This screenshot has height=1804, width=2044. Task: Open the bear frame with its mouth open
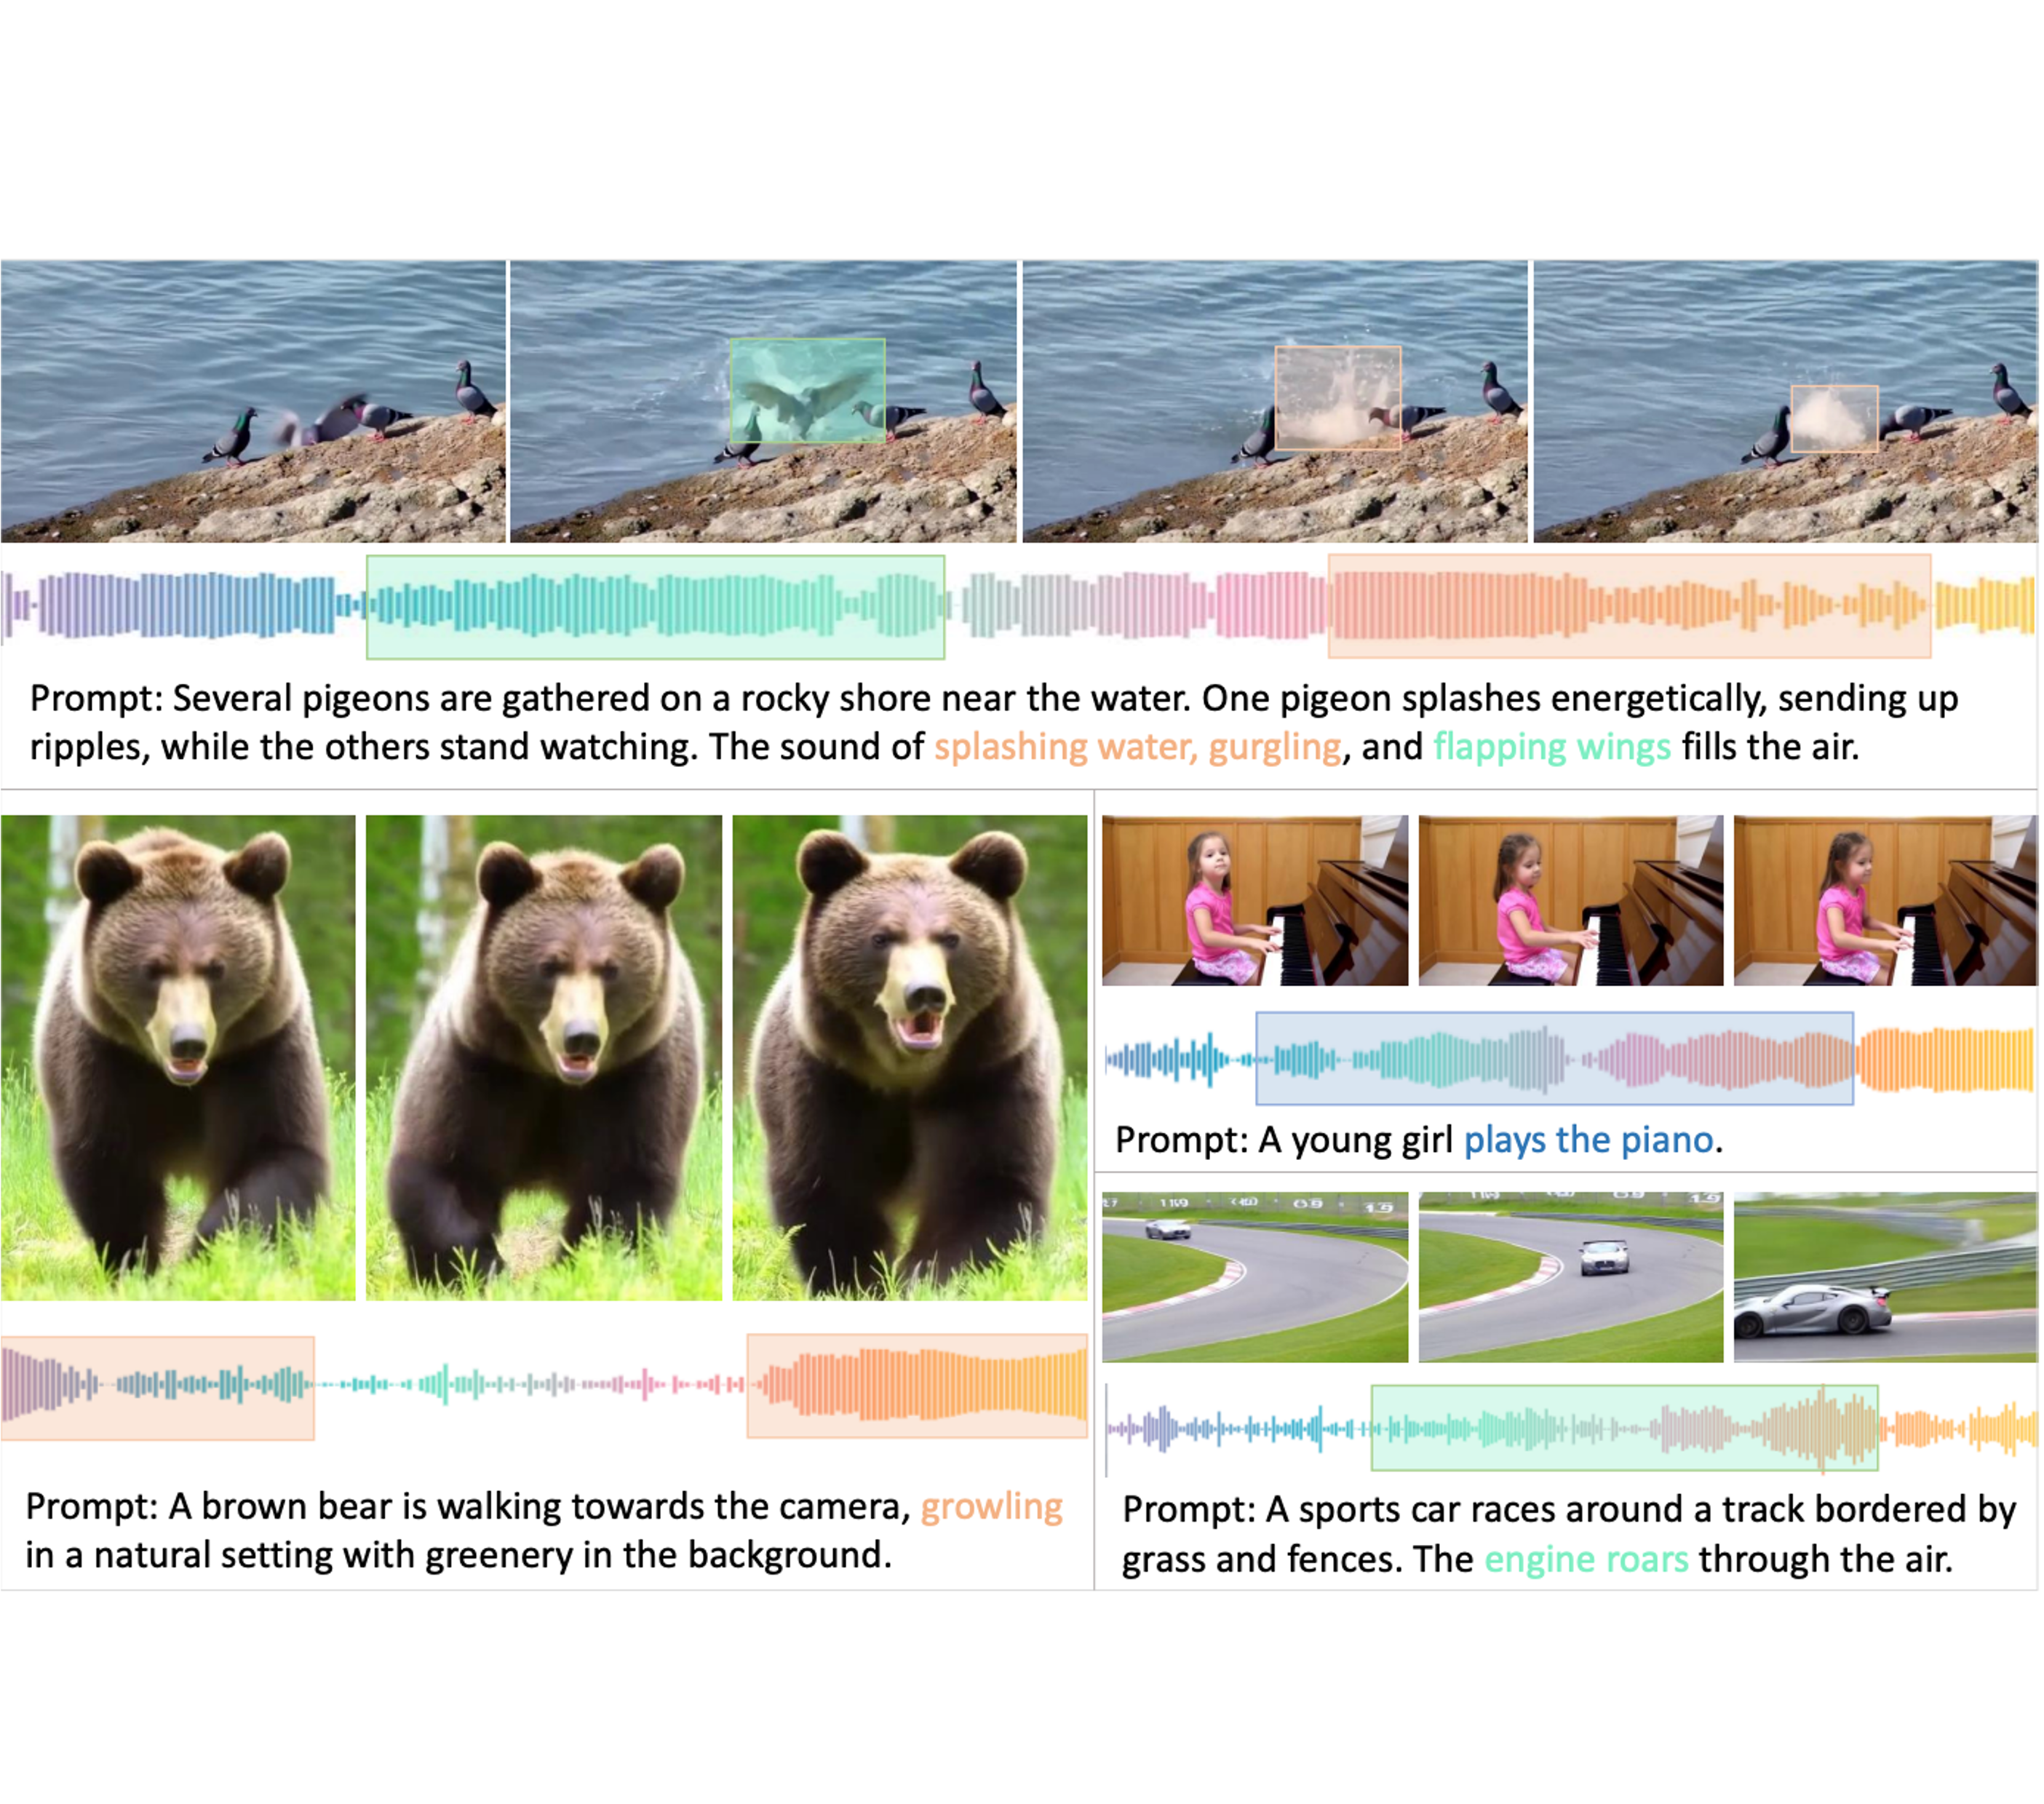click(909, 1057)
